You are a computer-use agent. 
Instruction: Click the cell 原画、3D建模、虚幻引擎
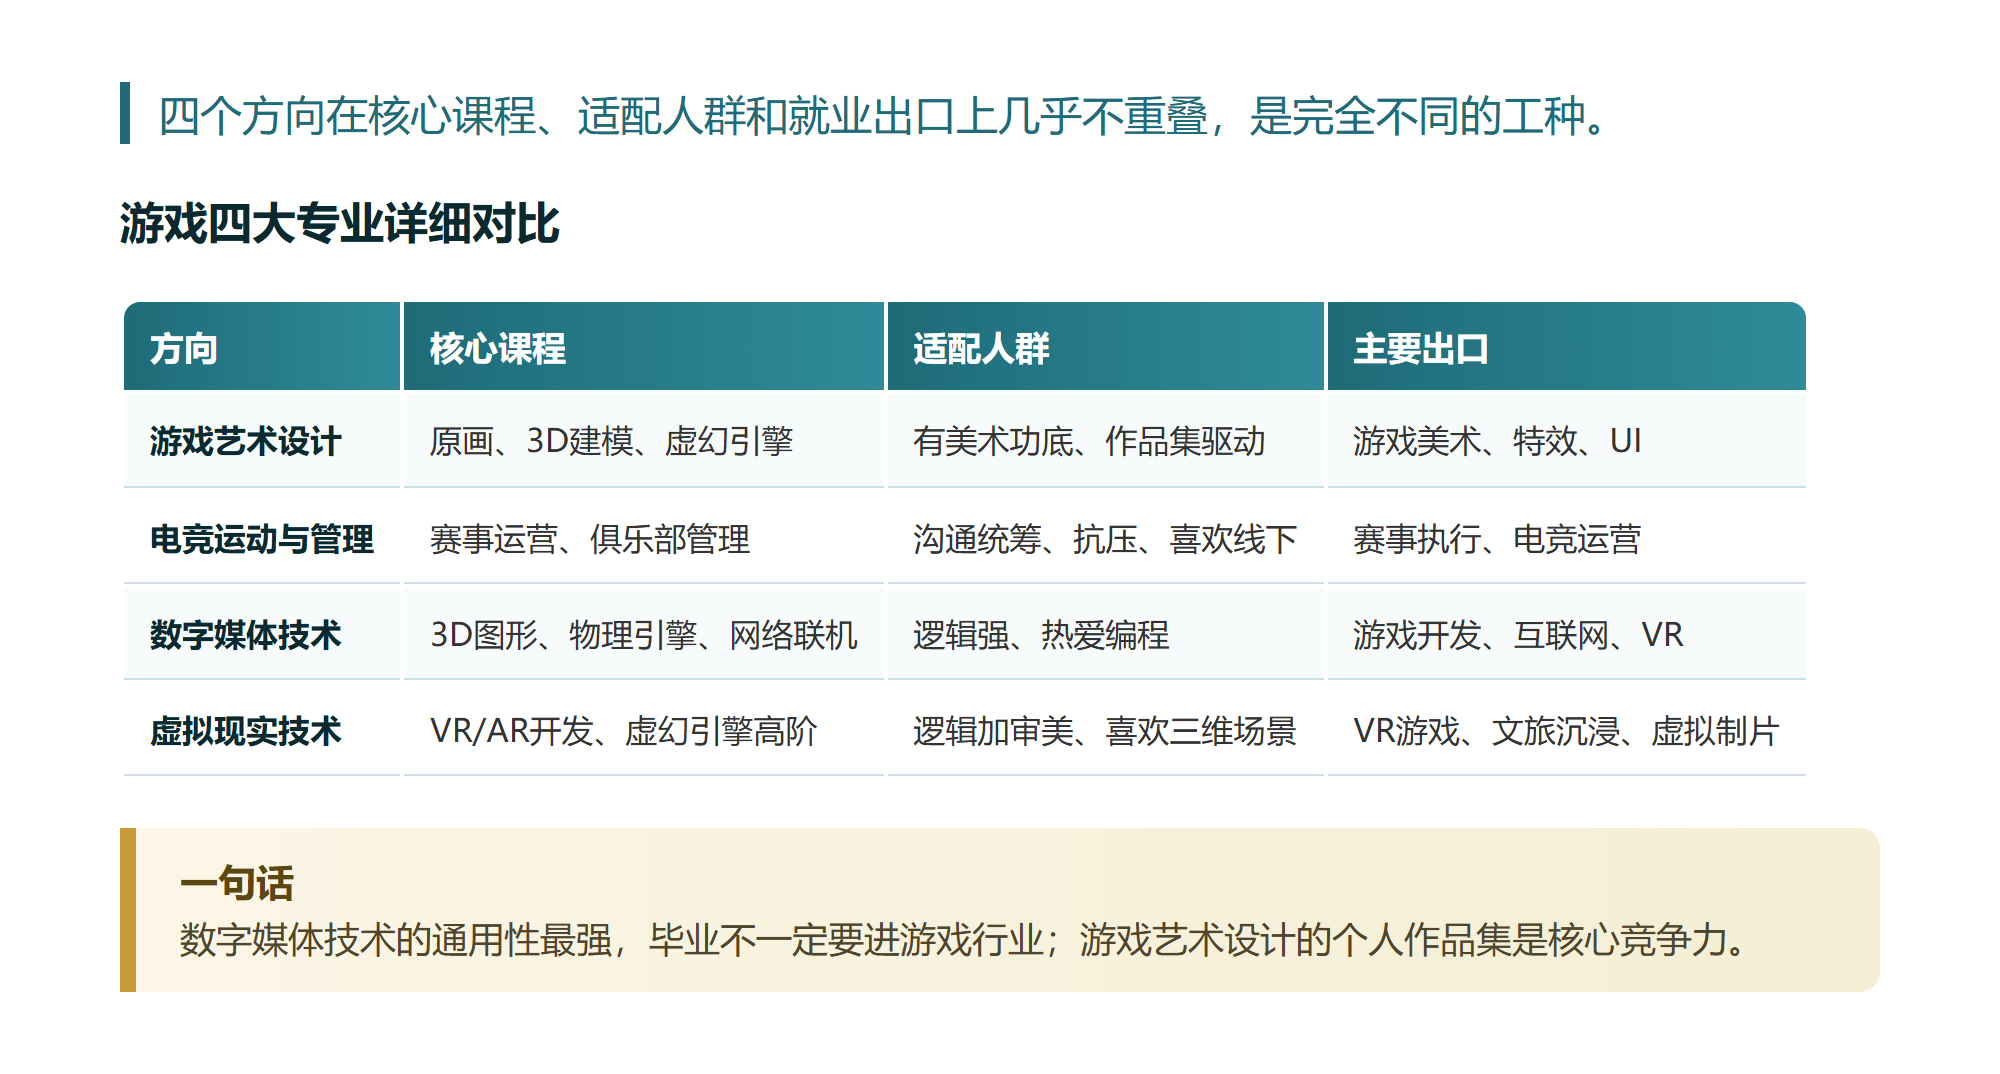tap(644, 441)
